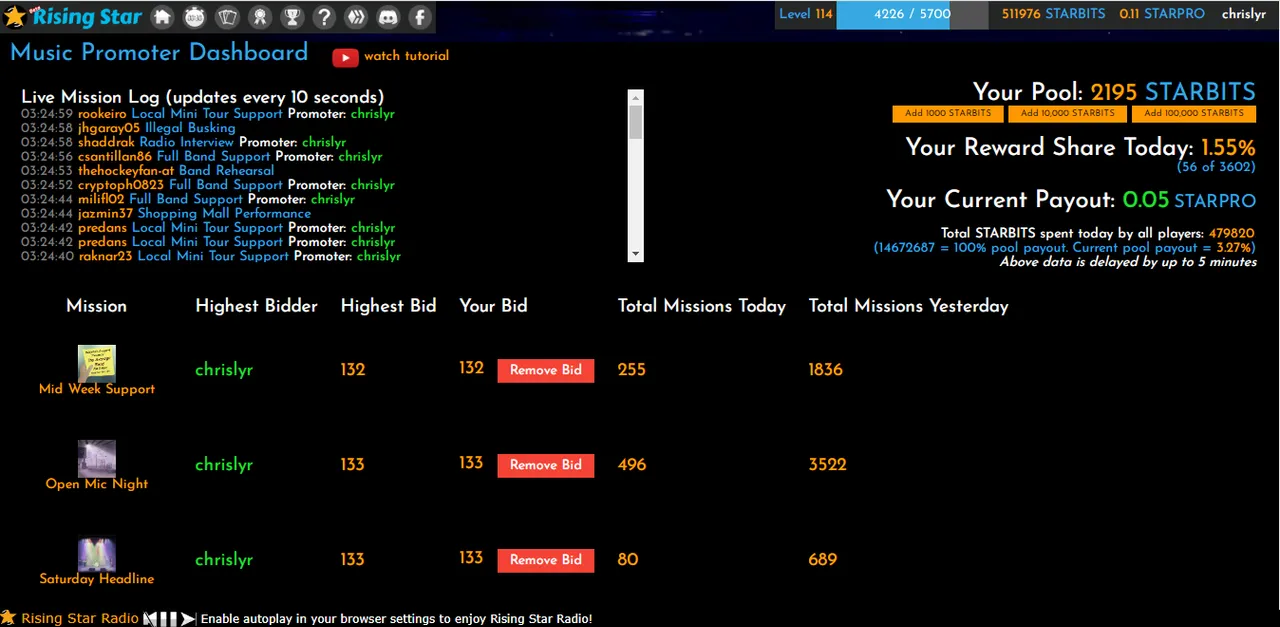Click the Illegal Busking log entry

190,128
